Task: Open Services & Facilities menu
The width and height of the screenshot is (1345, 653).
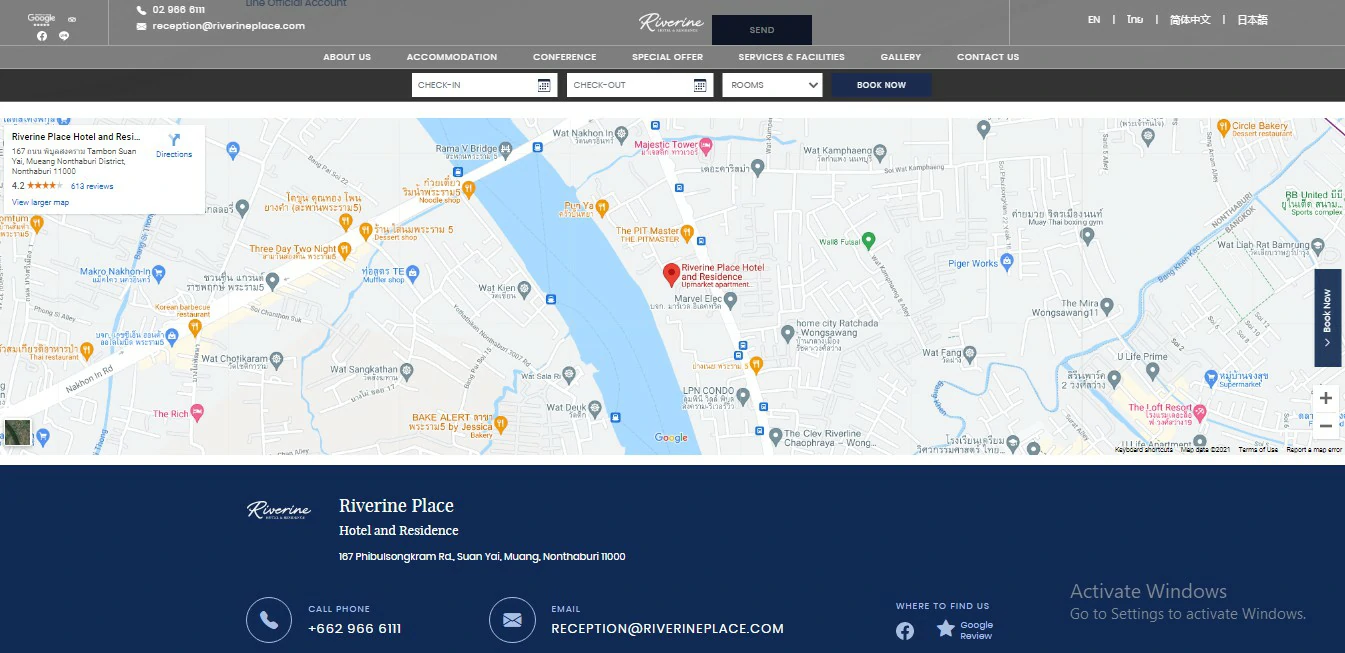Action: (791, 57)
